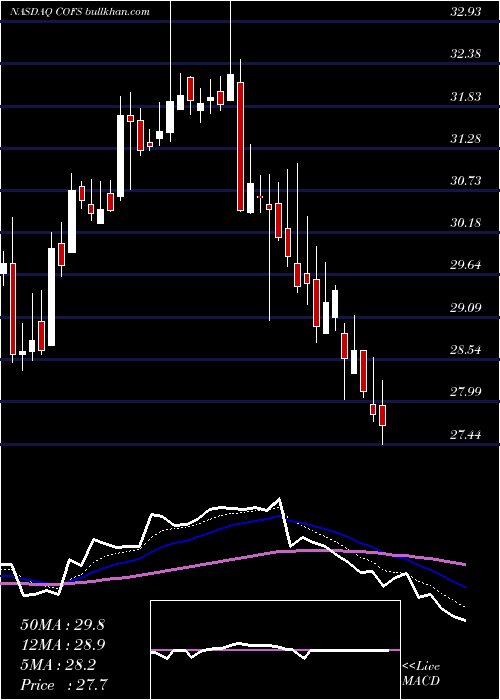This screenshot has width=500, height=700.
Task: Click the NASDAQ COFS bullkhan.com title text
Action: (x=80, y=12)
